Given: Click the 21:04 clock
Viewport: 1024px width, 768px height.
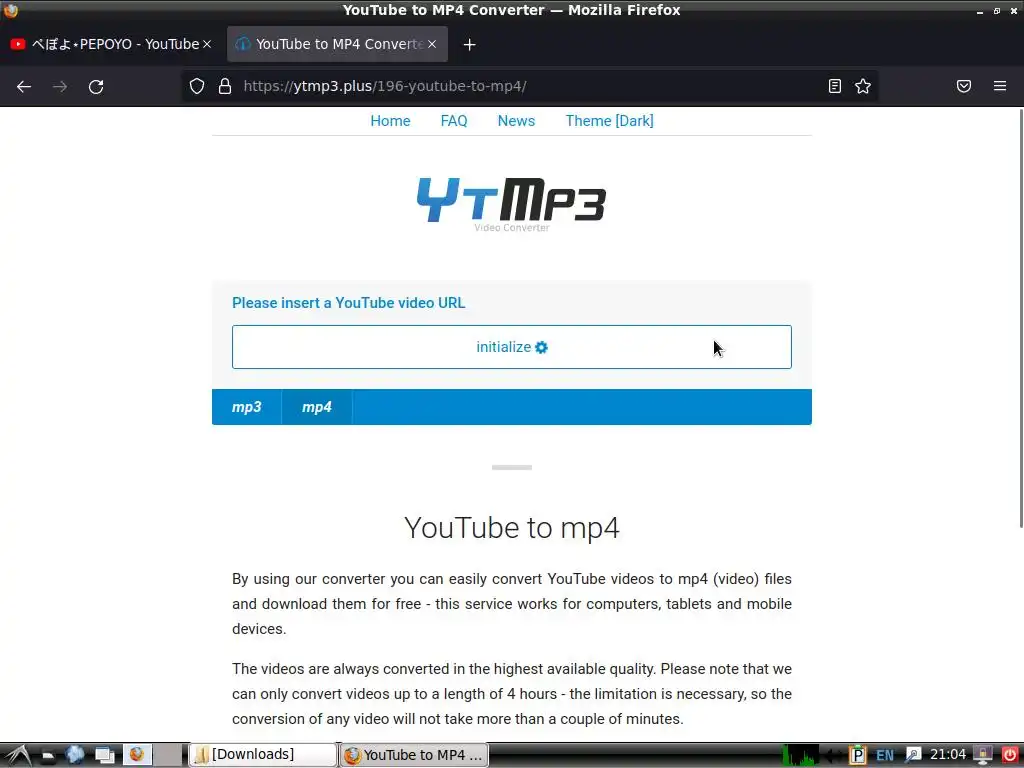Looking at the screenshot, I should pos(948,755).
